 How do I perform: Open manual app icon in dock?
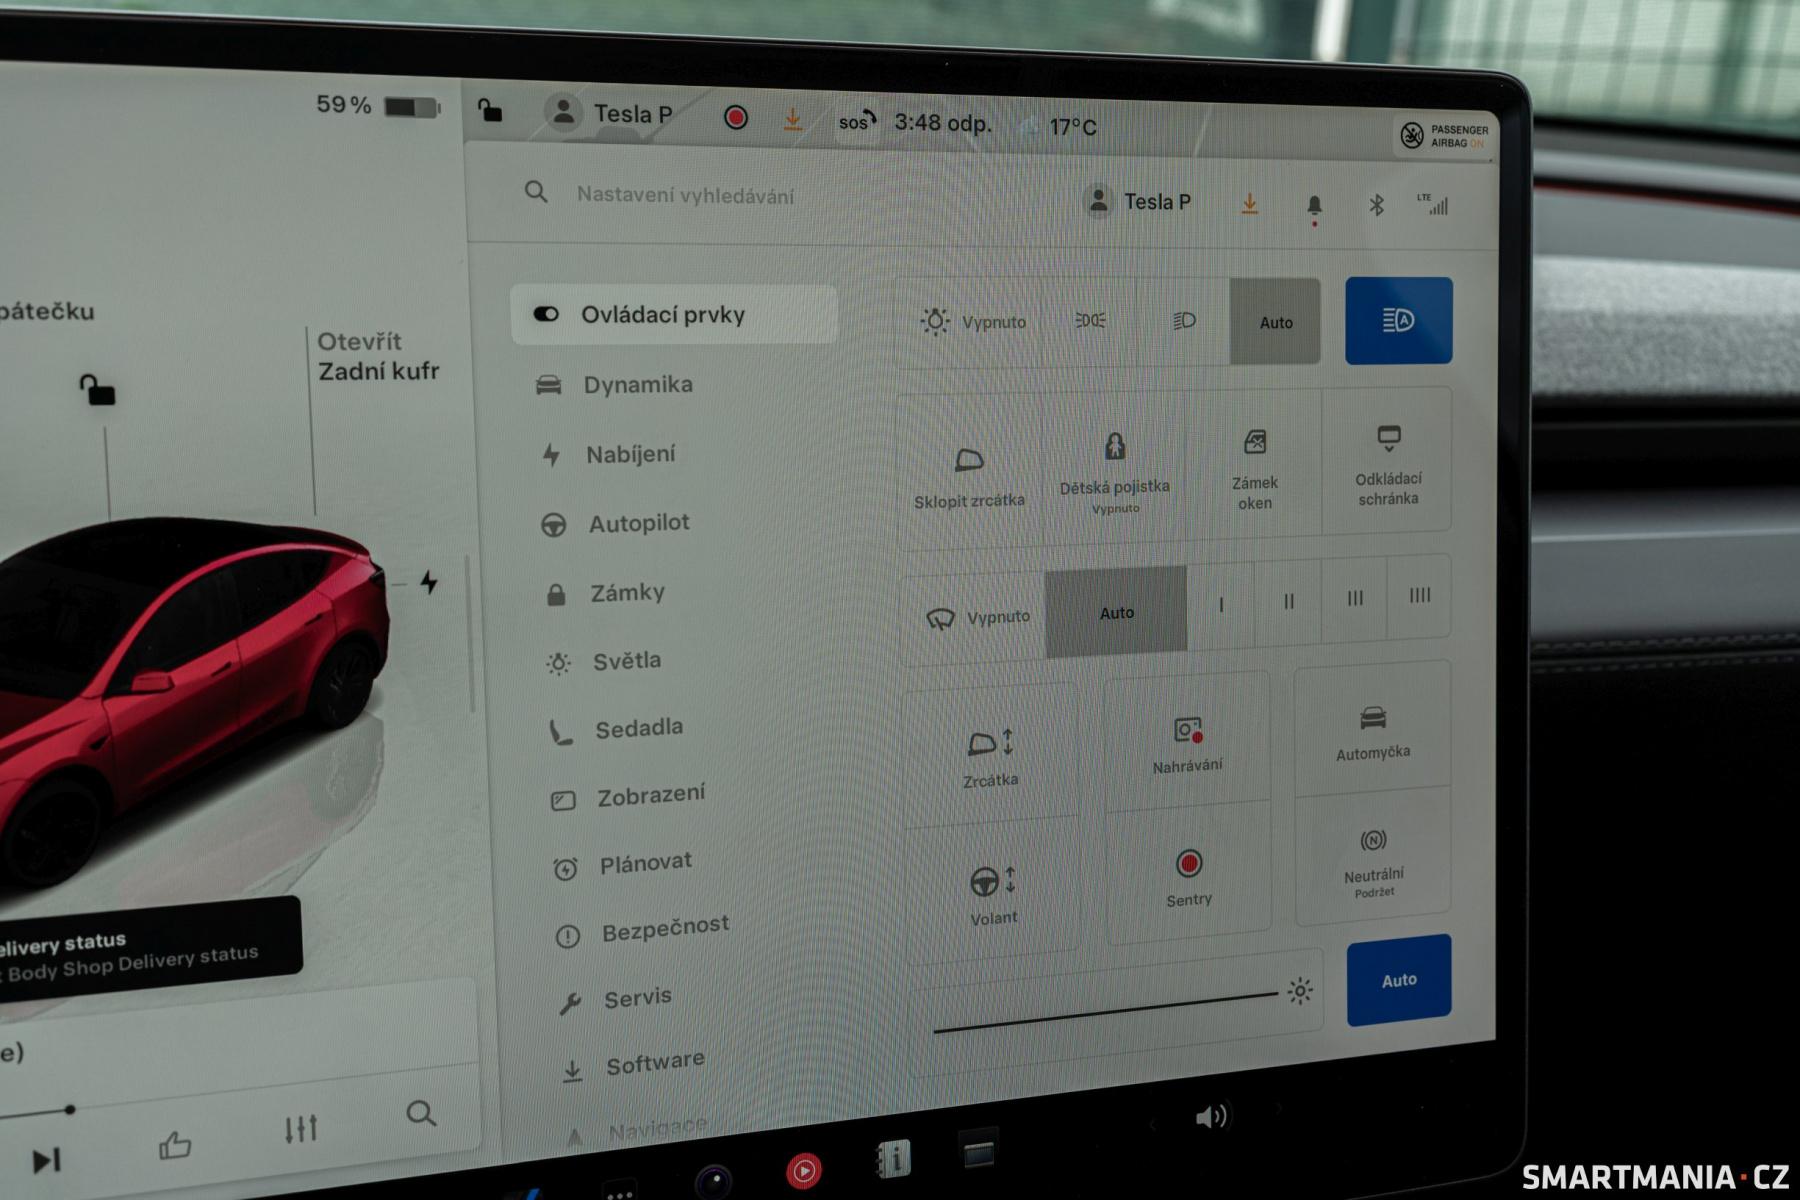pos(893,1159)
